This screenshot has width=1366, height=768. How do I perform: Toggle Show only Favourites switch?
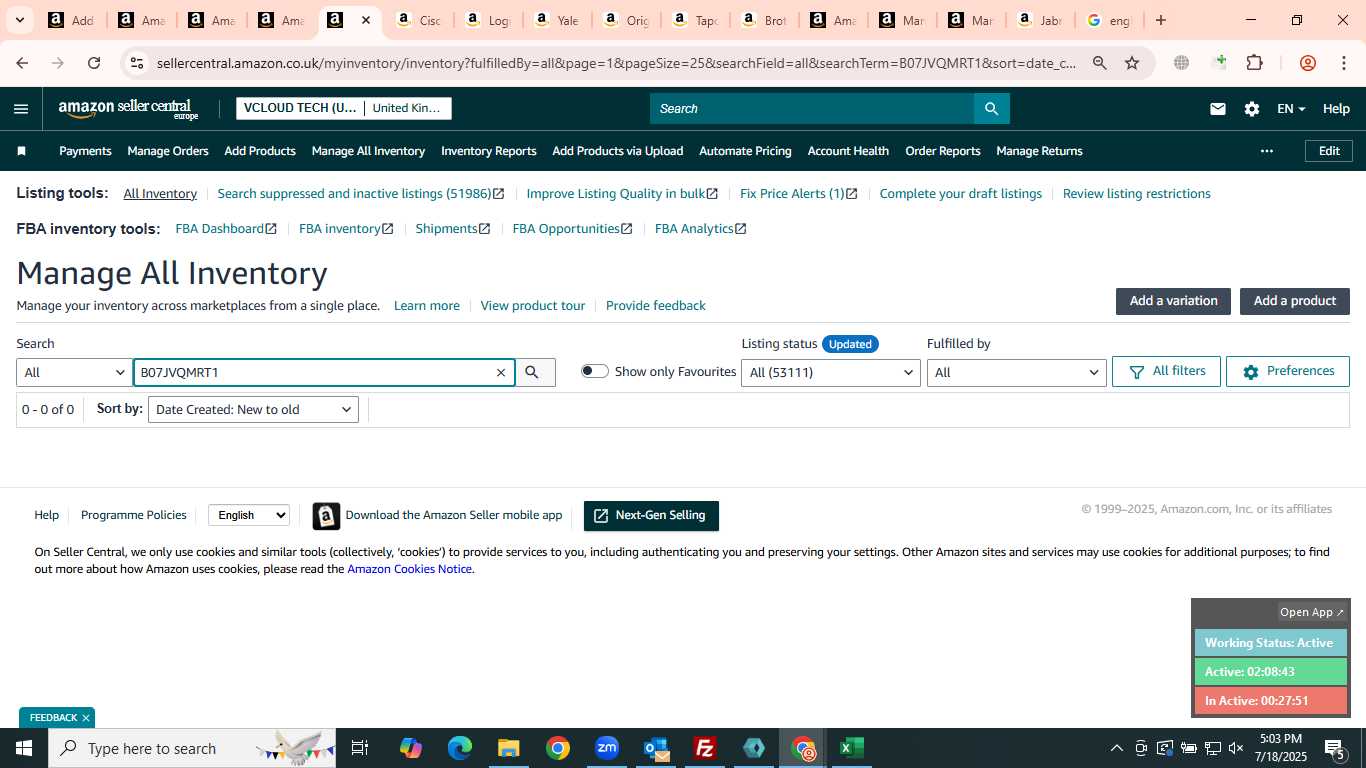(x=595, y=371)
